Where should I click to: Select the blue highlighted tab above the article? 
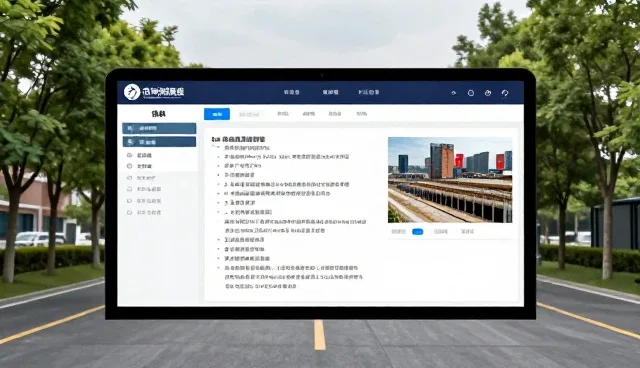tap(217, 114)
